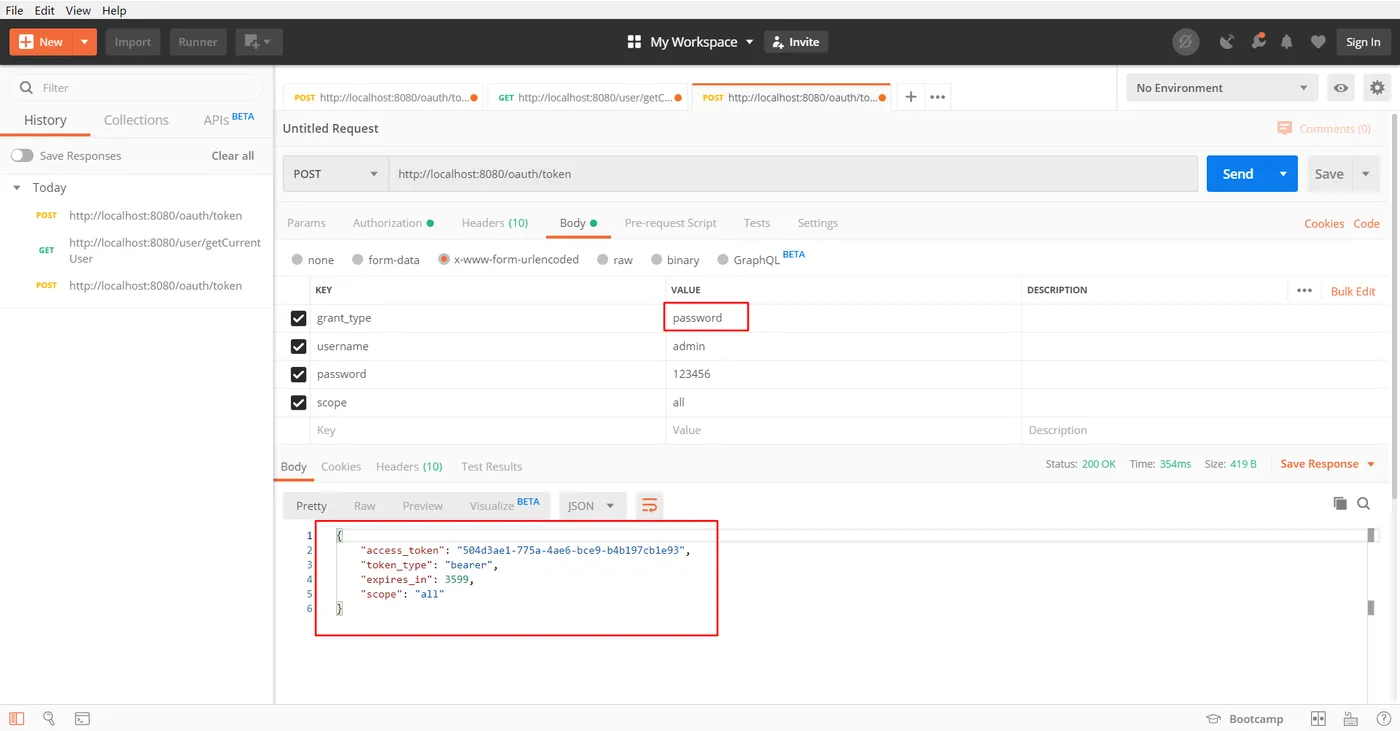Open the Save button dropdown arrow

point(1366,174)
